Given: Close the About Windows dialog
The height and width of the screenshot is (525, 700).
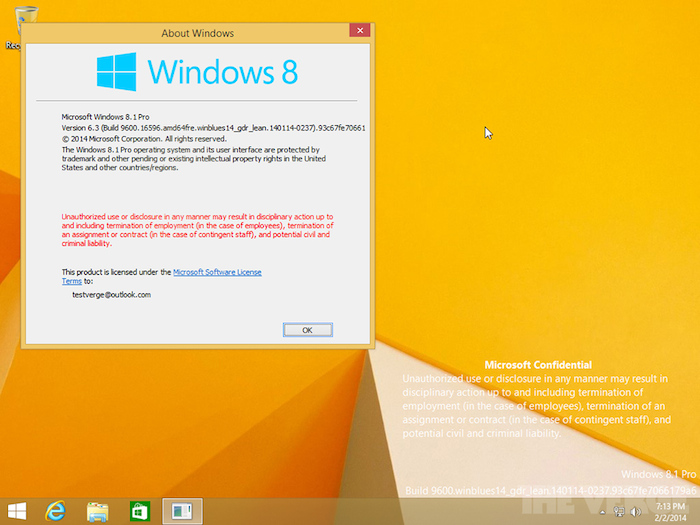Looking at the screenshot, I should tap(360, 32).
